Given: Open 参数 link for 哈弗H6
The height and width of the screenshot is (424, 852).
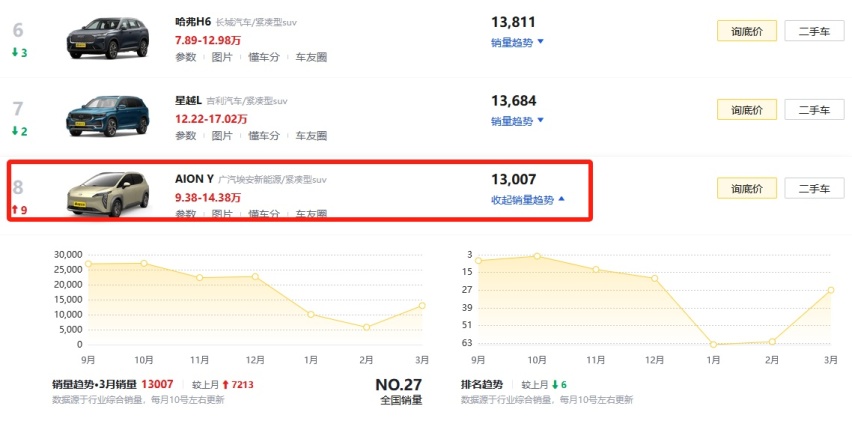Looking at the screenshot, I should tap(185, 57).
